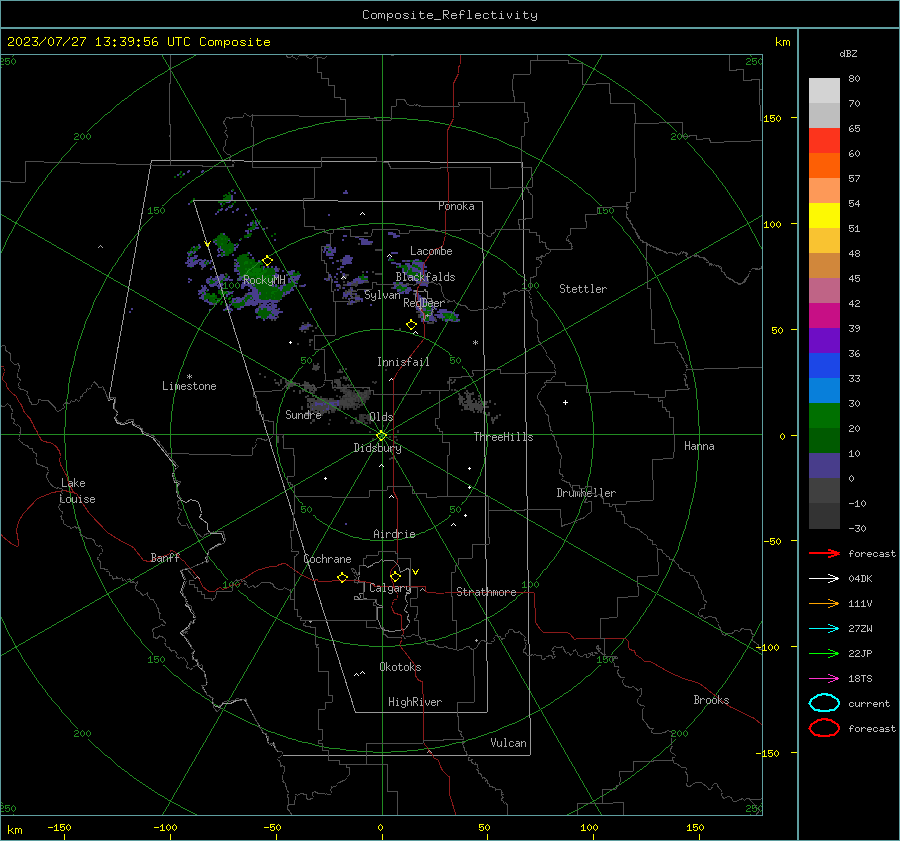Click the Ponoka label
Viewport: 900px width, 841px height.
pos(456,206)
